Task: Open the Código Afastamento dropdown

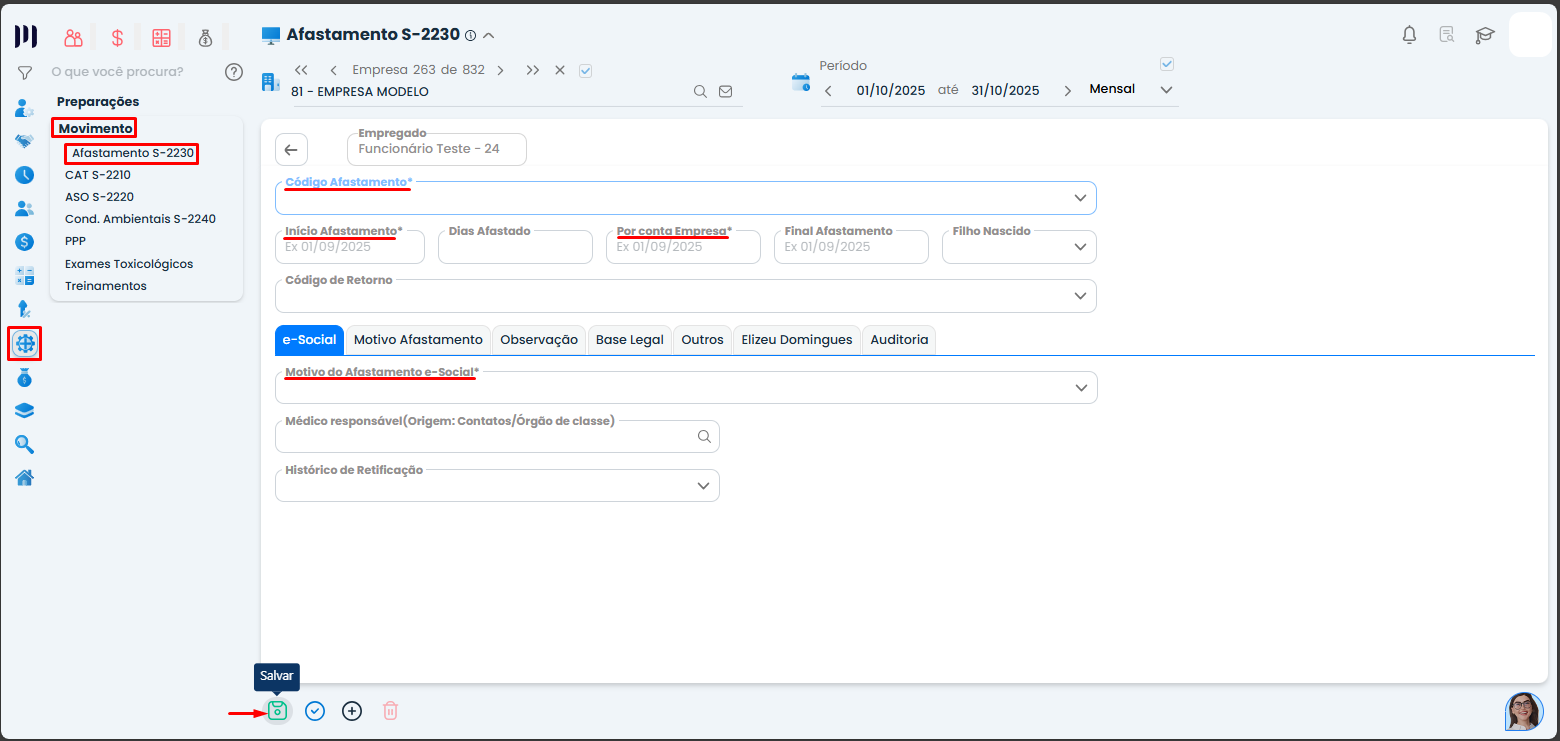Action: (685, 198)
